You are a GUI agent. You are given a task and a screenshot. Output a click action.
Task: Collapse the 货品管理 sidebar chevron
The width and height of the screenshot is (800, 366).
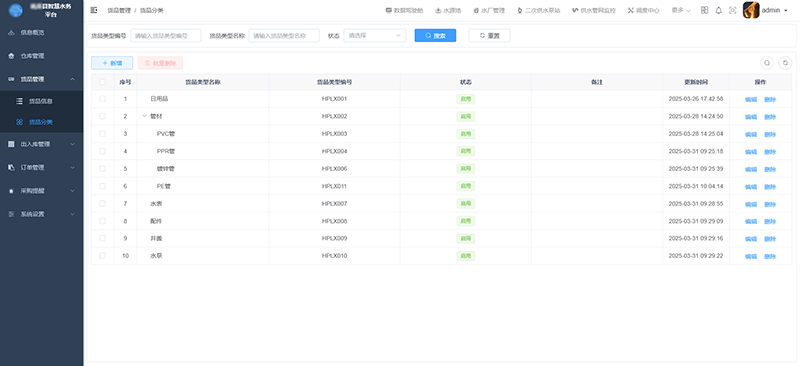(x=72, y=79)
